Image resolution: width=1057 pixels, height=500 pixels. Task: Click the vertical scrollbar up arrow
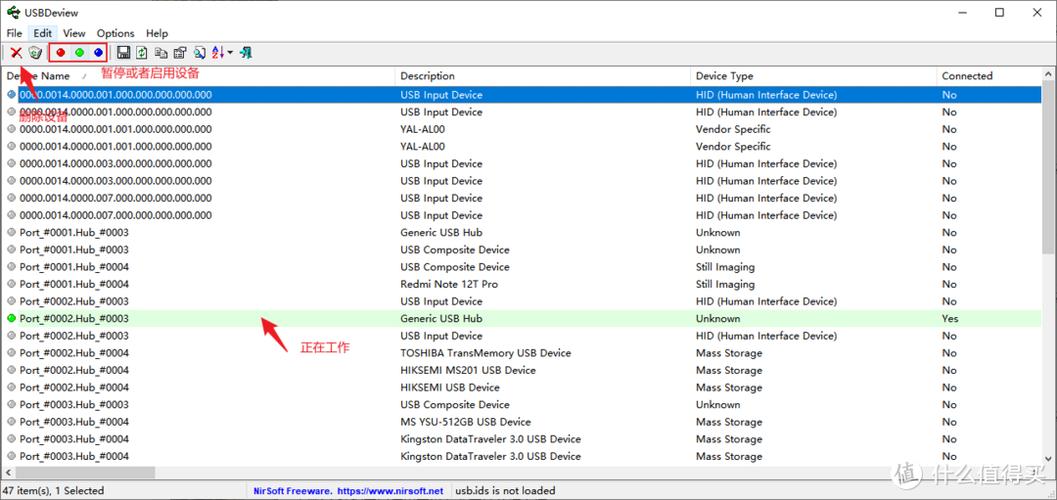[1049, 74]
